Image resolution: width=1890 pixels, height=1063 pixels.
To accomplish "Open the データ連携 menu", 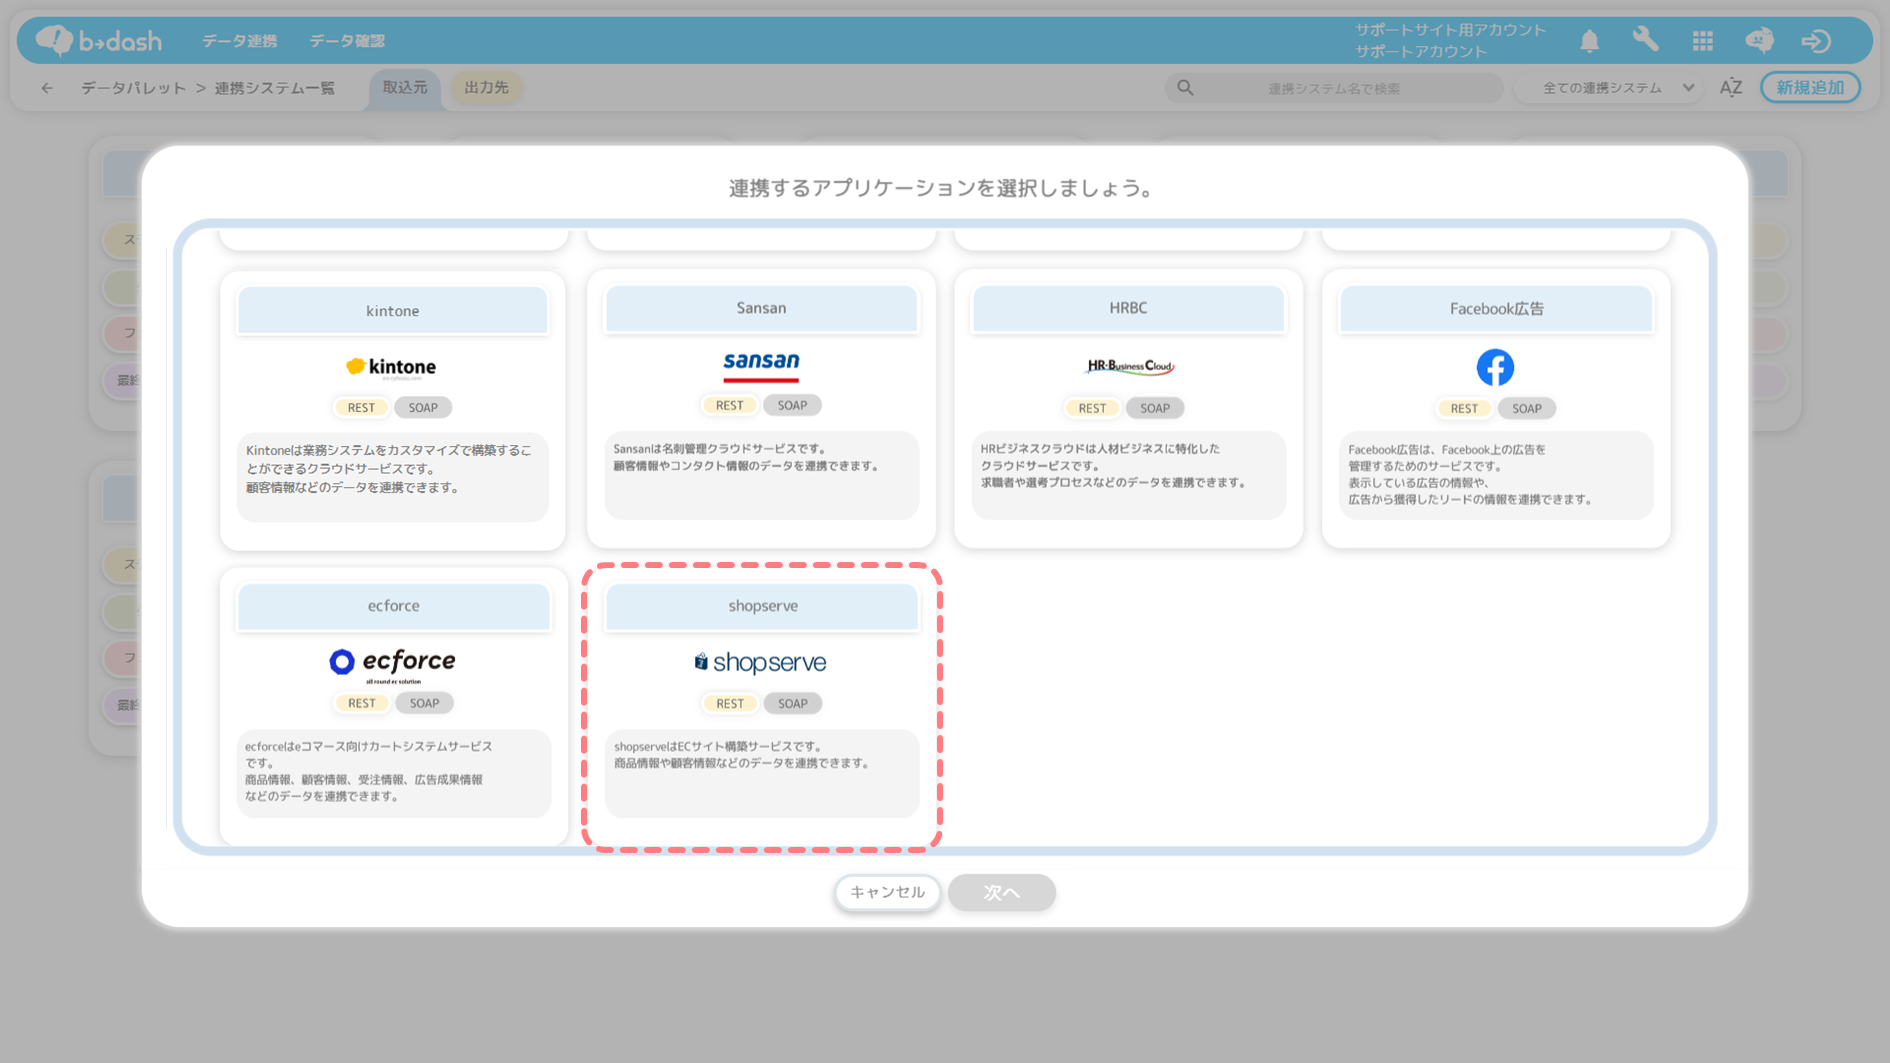I will coord(240,41).
